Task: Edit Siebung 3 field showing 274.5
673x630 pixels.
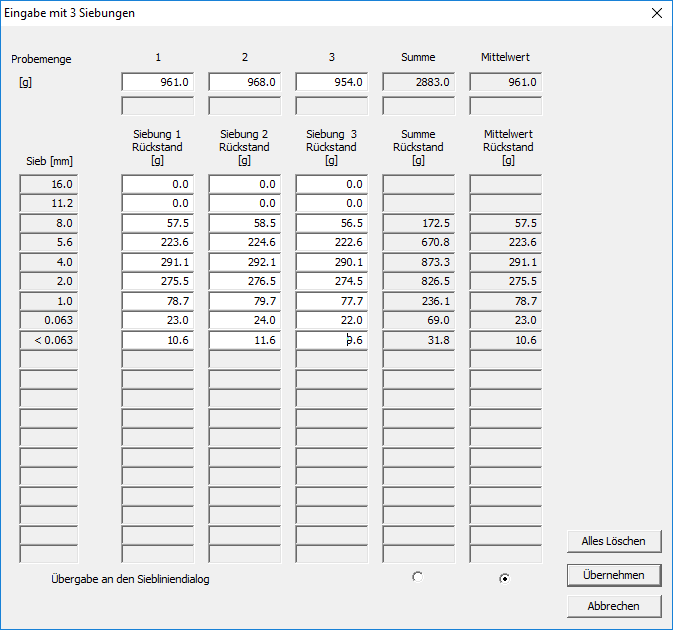Action: 331,282
